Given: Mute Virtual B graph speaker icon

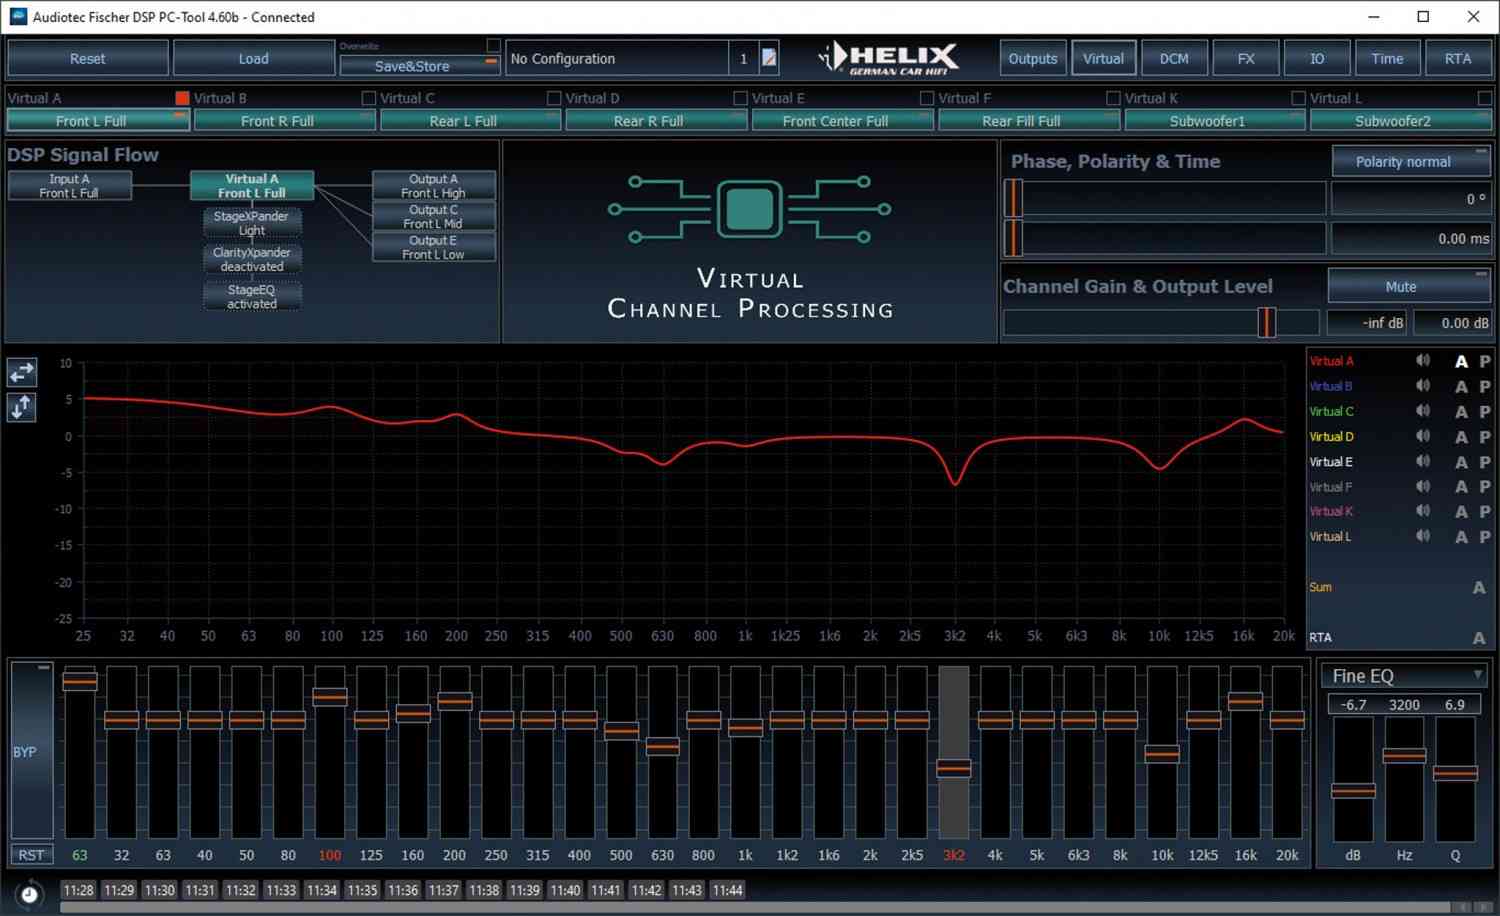Looking at the screenshot, I should point(1423,386).
